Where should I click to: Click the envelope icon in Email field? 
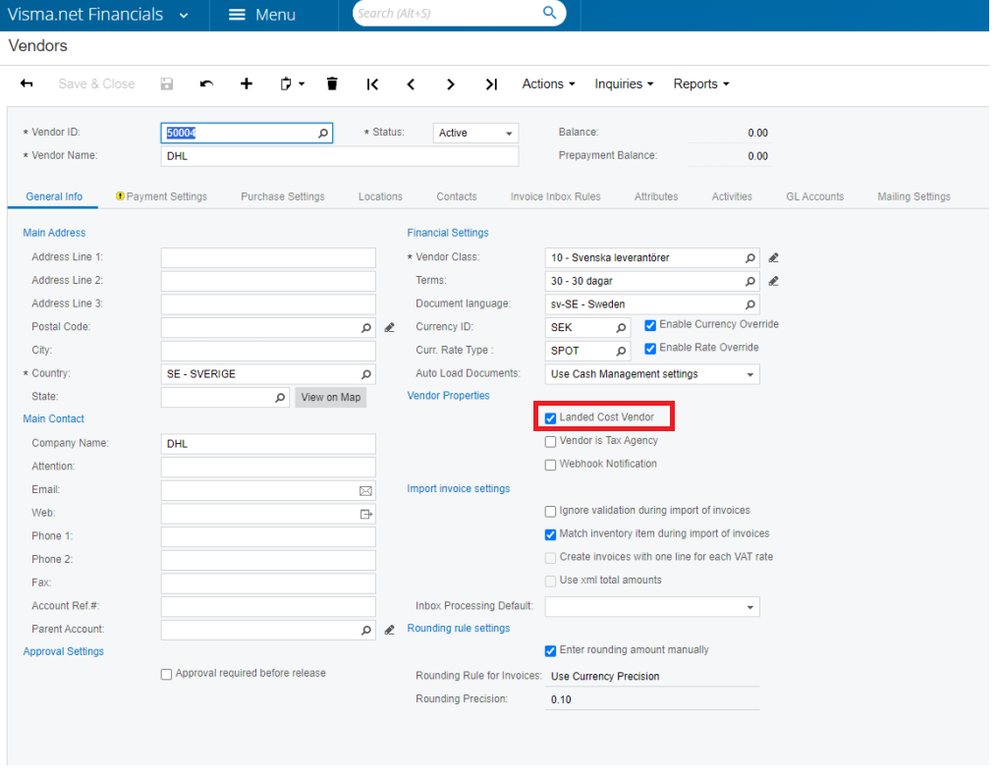click(x=366, y=491)
